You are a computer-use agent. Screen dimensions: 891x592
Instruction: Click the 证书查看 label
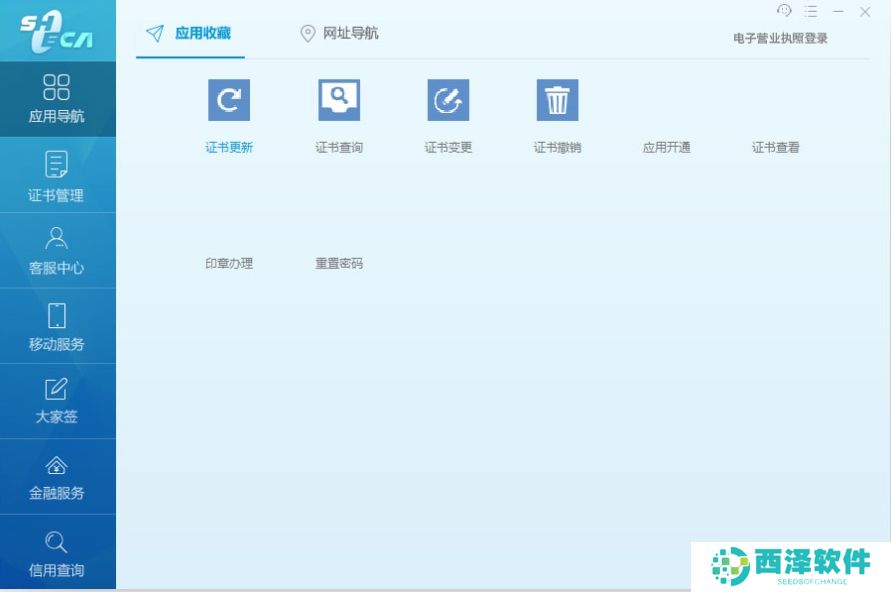coord(776,148)
